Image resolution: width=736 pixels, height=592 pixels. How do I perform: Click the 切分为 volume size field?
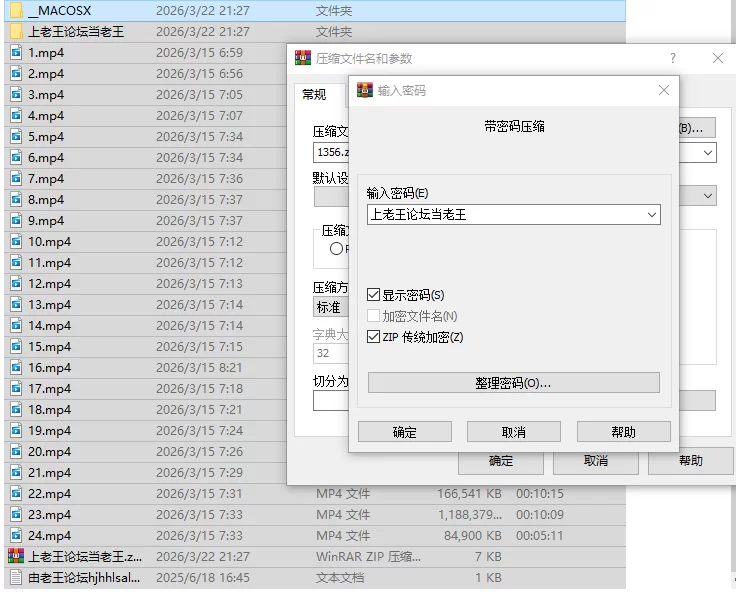(331, 400)
